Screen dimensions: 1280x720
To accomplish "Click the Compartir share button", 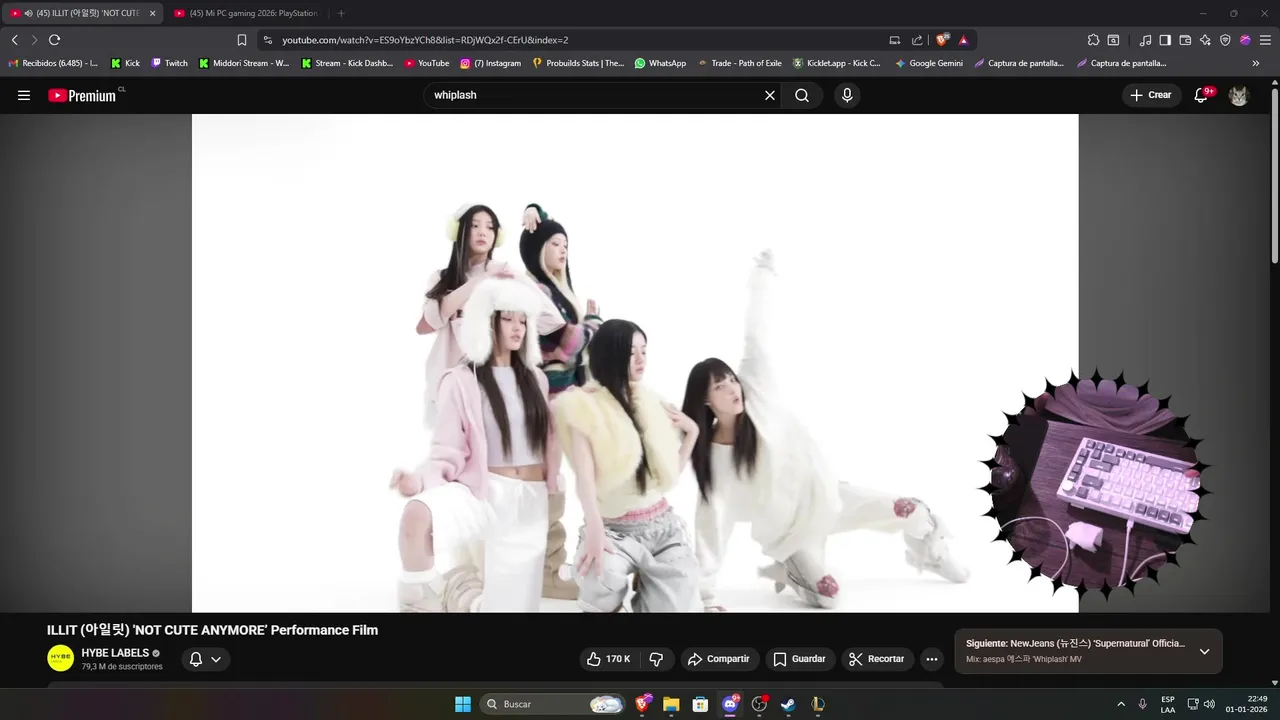I will [x=720, y=659].
